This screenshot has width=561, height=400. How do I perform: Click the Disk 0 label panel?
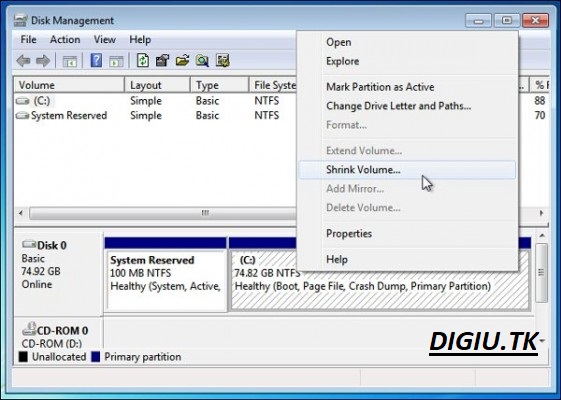pyautogui.click(x=58, y=274)
